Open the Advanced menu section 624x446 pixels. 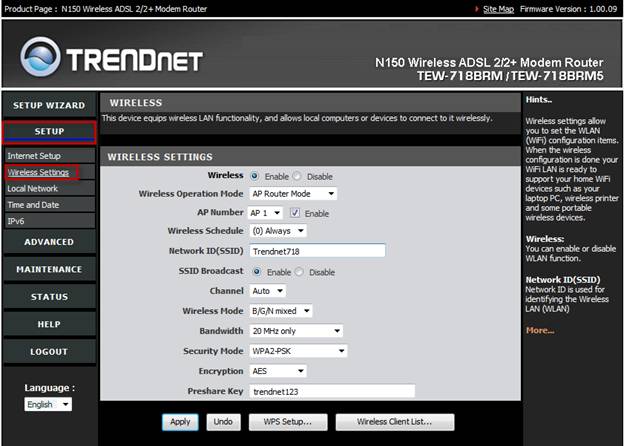point(49,242)
